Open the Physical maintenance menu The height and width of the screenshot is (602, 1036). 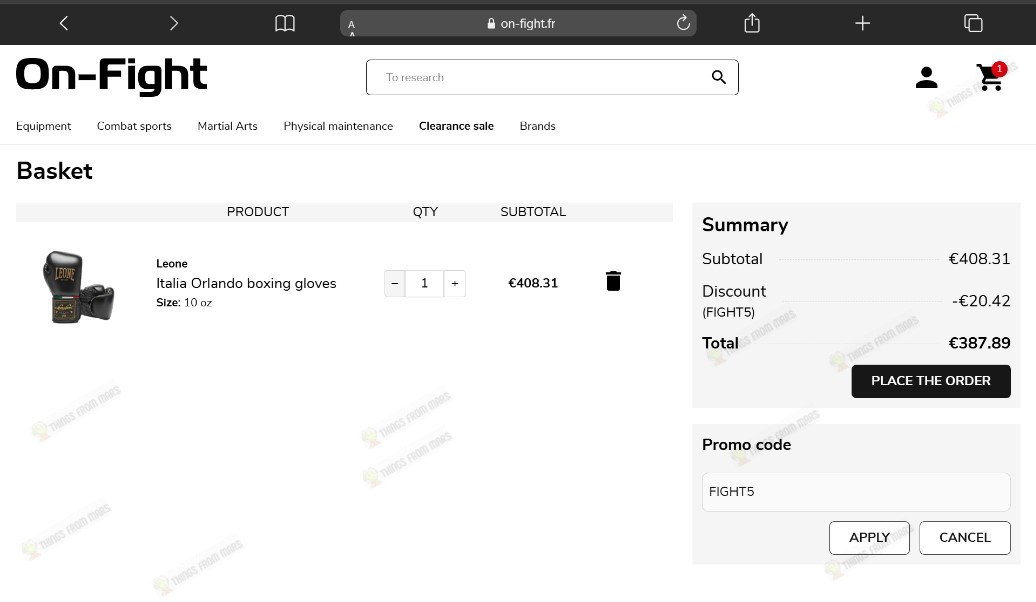coord(338,126)
